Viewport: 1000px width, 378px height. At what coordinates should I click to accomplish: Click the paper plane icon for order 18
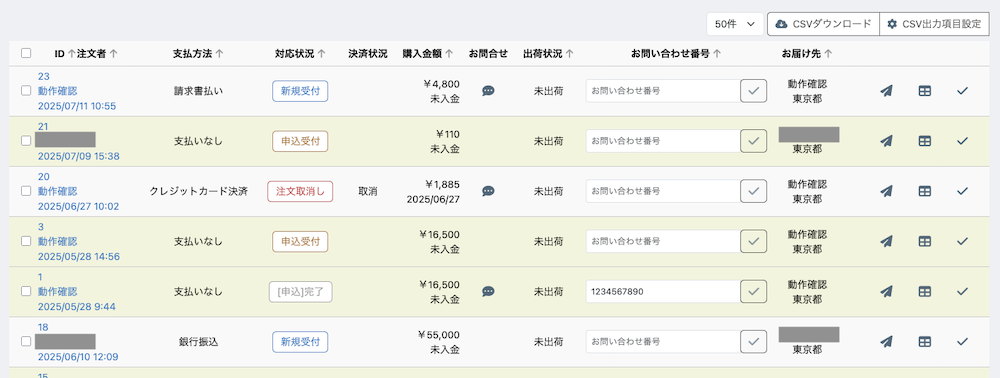(886, 342)
